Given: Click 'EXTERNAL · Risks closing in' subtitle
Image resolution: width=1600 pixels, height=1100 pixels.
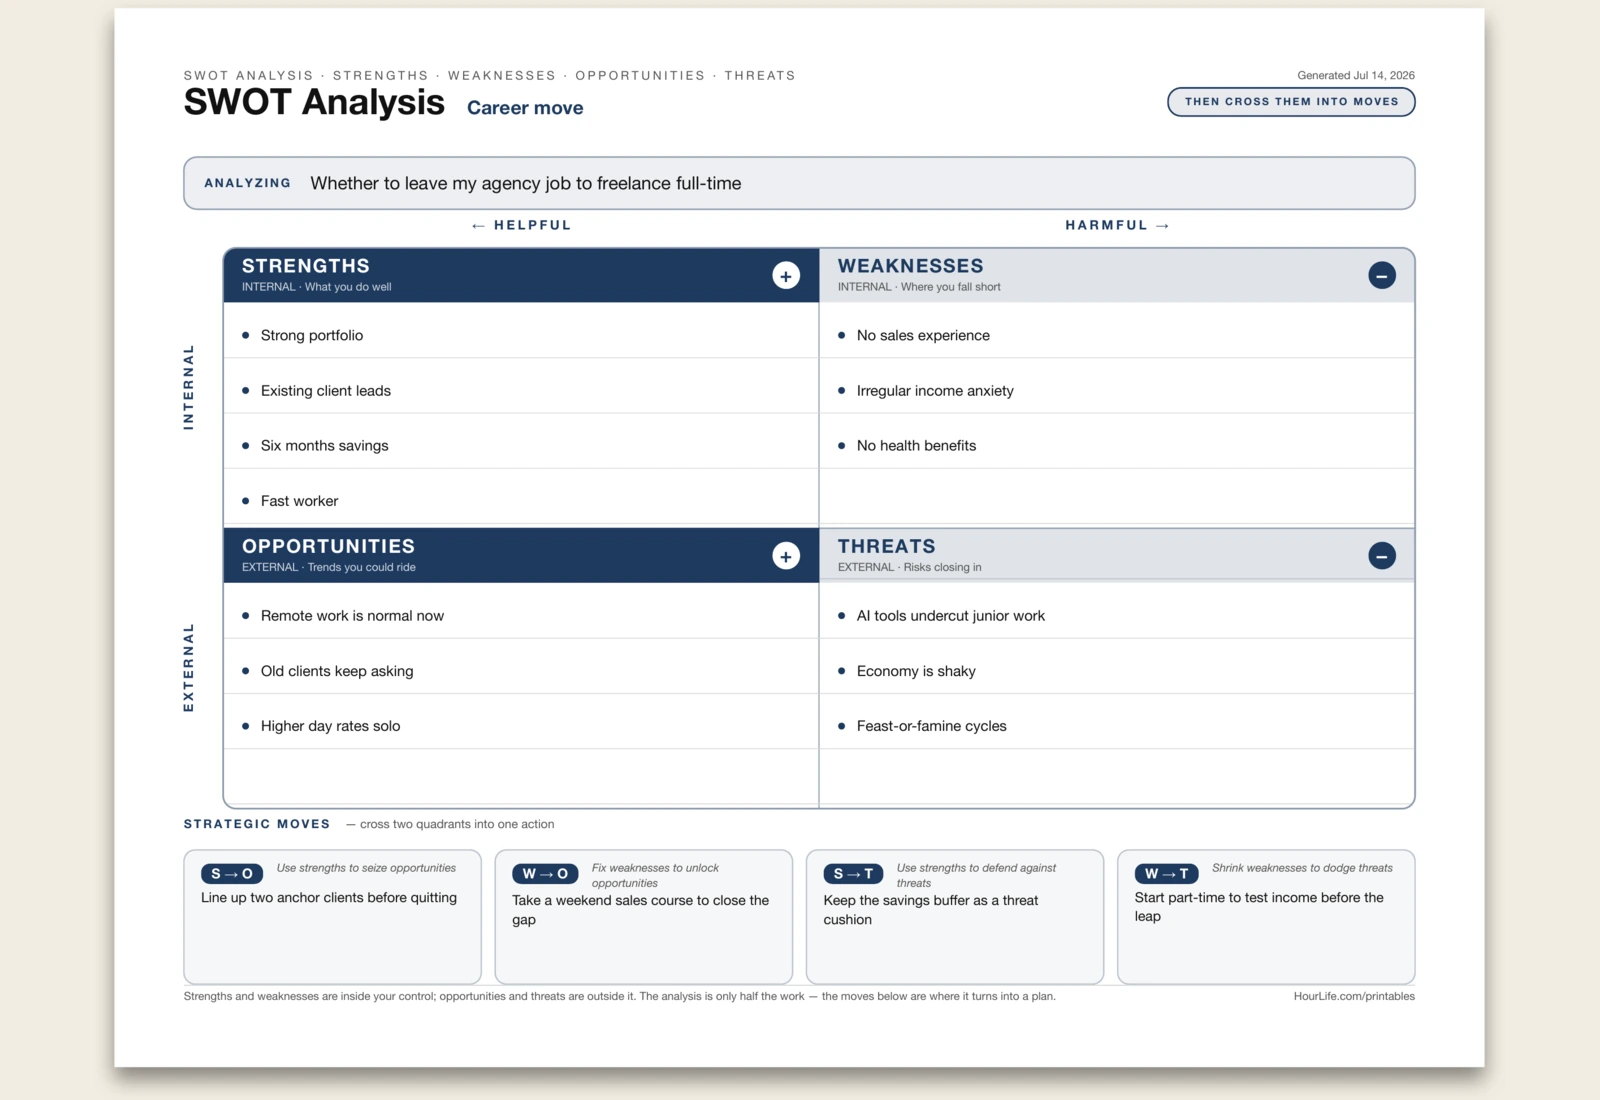Looking at the screenshot, I should click(910, 567).
